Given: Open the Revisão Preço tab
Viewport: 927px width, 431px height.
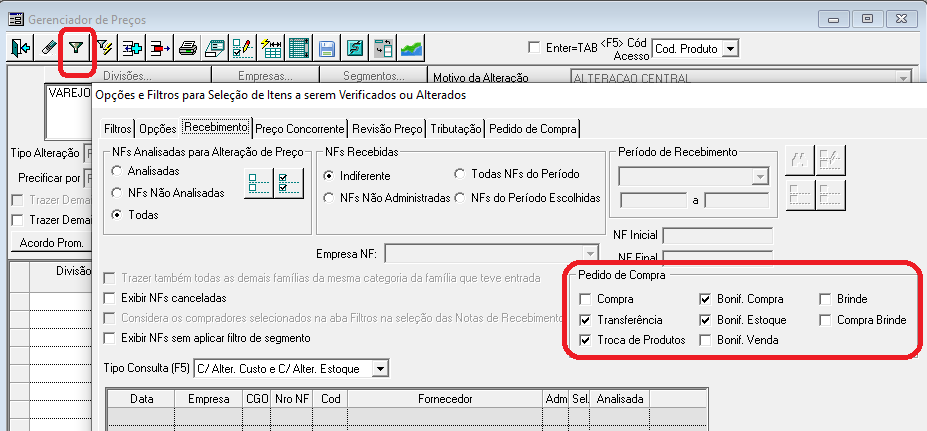Looking at the screenshot, I should pyautogui.click(x=387, y=128).
